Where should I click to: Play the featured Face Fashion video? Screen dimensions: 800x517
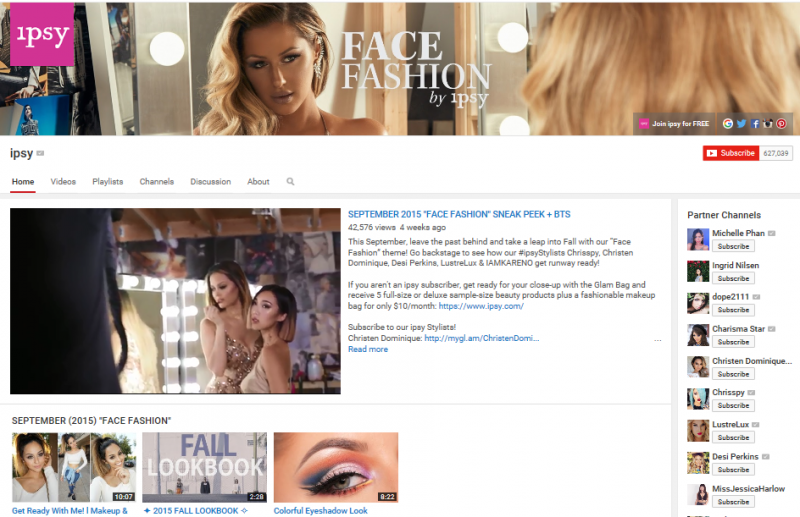pos(175,301)
